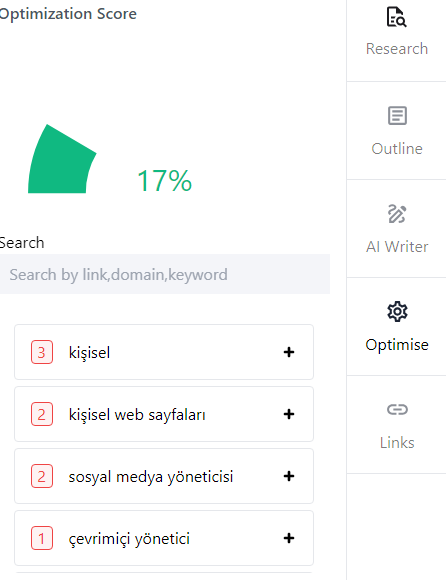Click the 17% score value
This screenshot has width=446, height=580.
165,181
